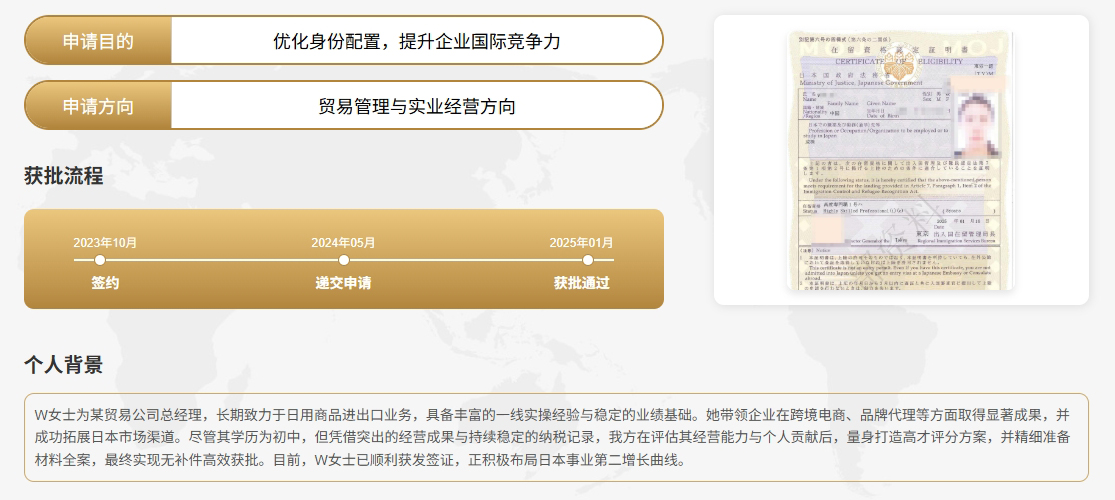The image size is (1115, 500).
Task: Click the 申请目的 gold label
Action: click(98, 41)
